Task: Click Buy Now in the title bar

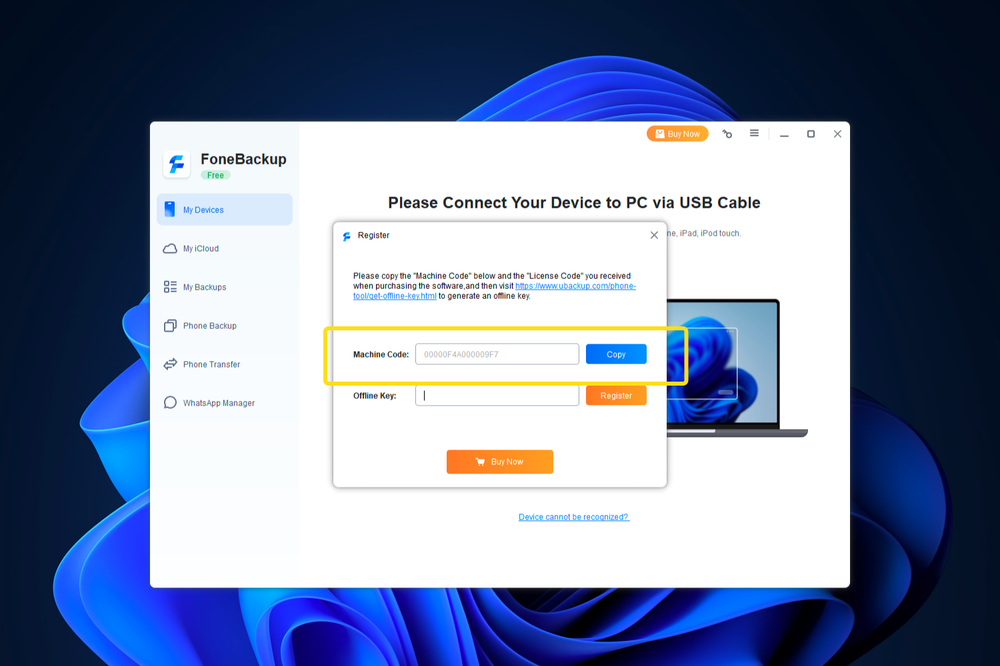Action: click(677, 134)
